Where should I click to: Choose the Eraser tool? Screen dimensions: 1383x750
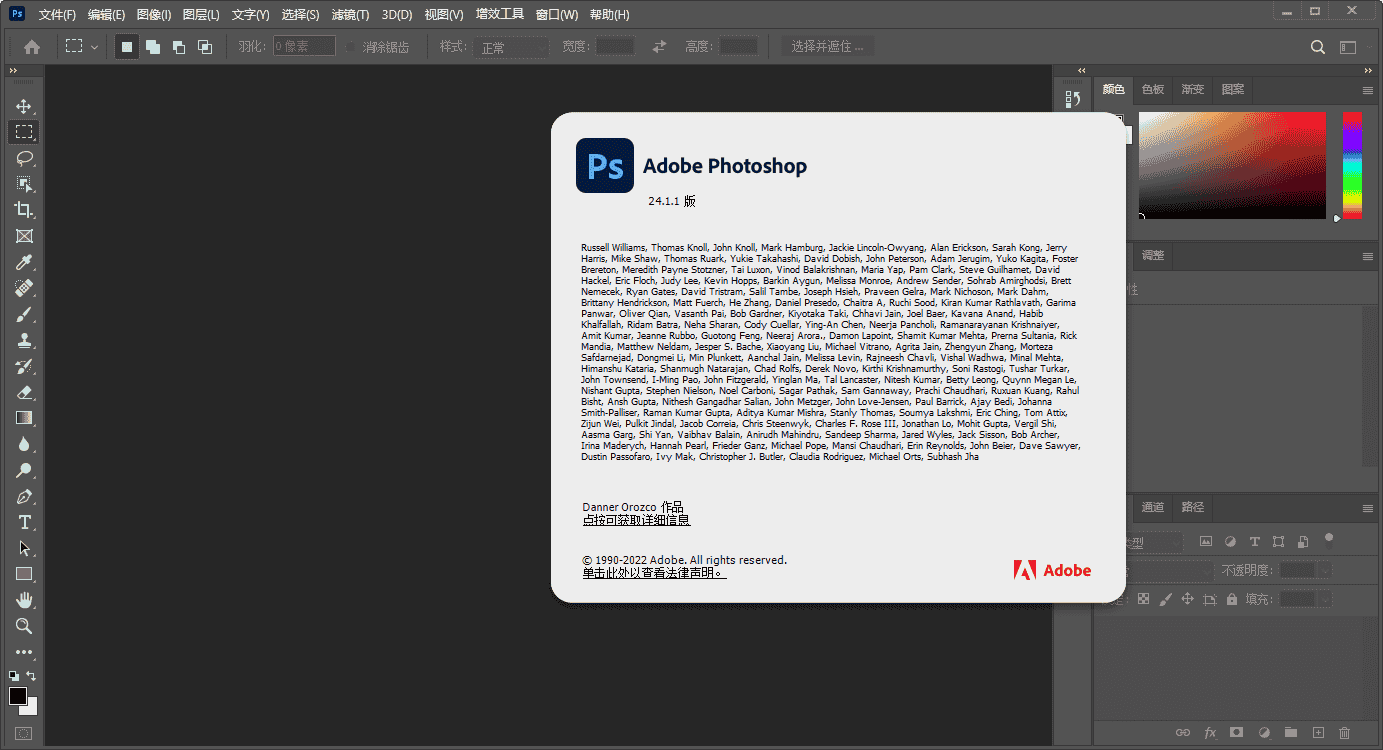24,392
